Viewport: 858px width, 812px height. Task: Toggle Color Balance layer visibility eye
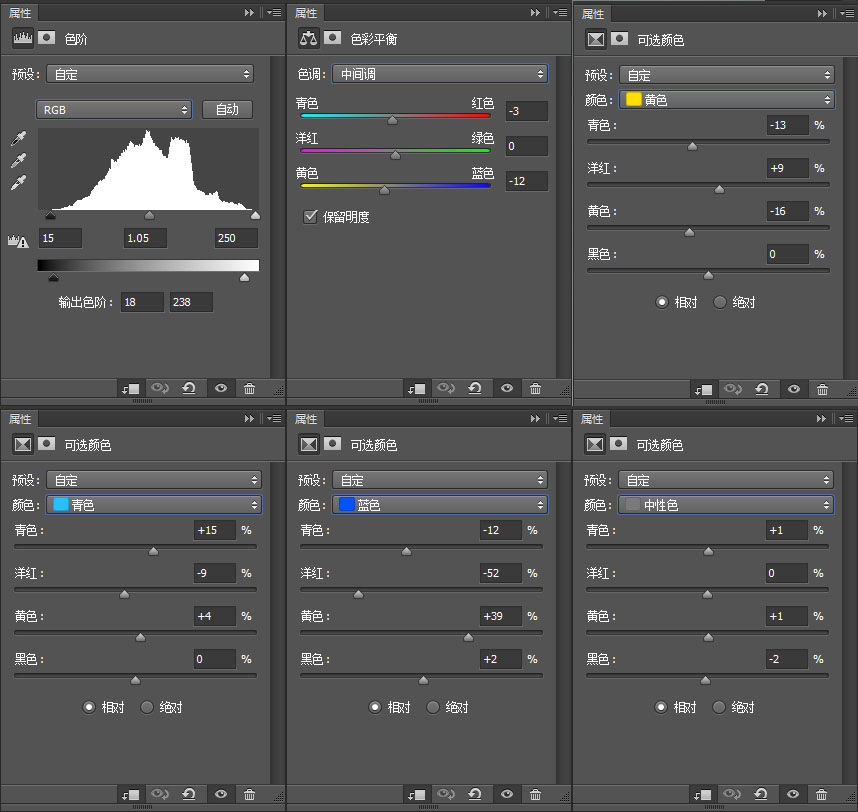(x=507, y=388)
